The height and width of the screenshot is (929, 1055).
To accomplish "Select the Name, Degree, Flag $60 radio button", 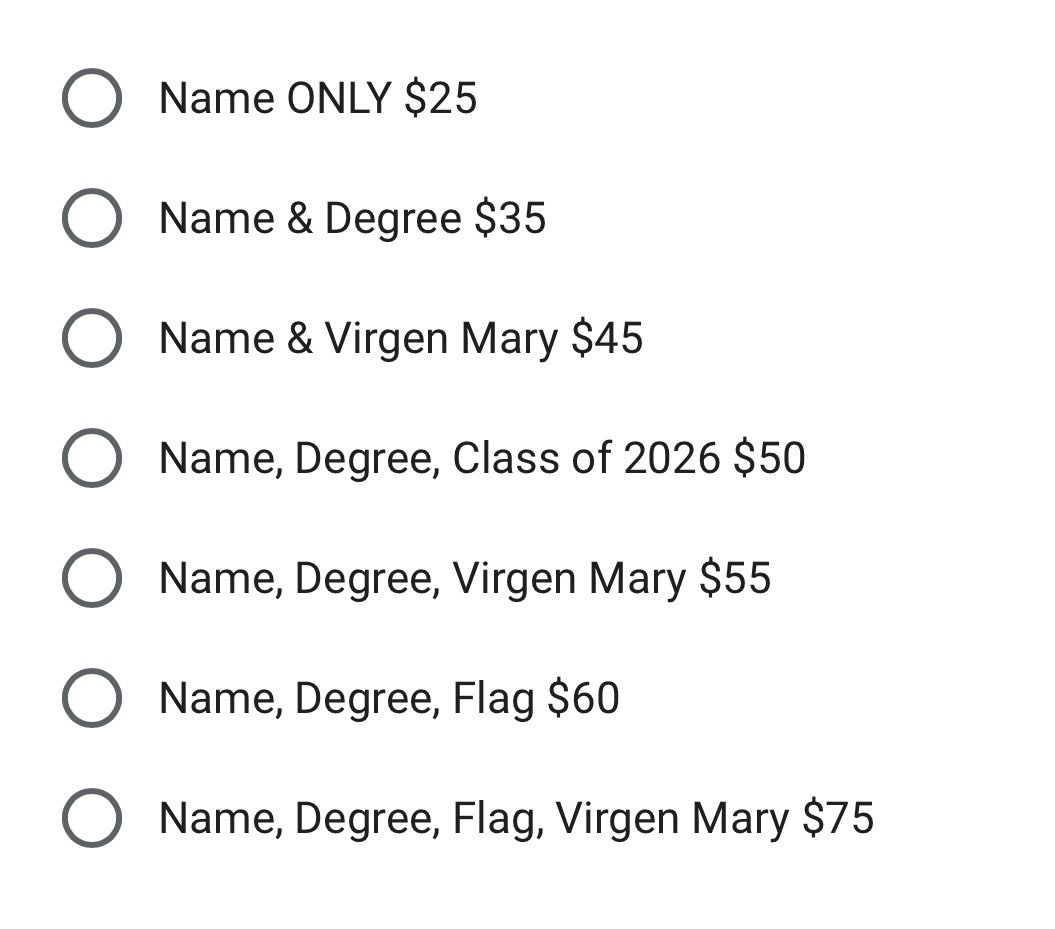I will (92, 698).
